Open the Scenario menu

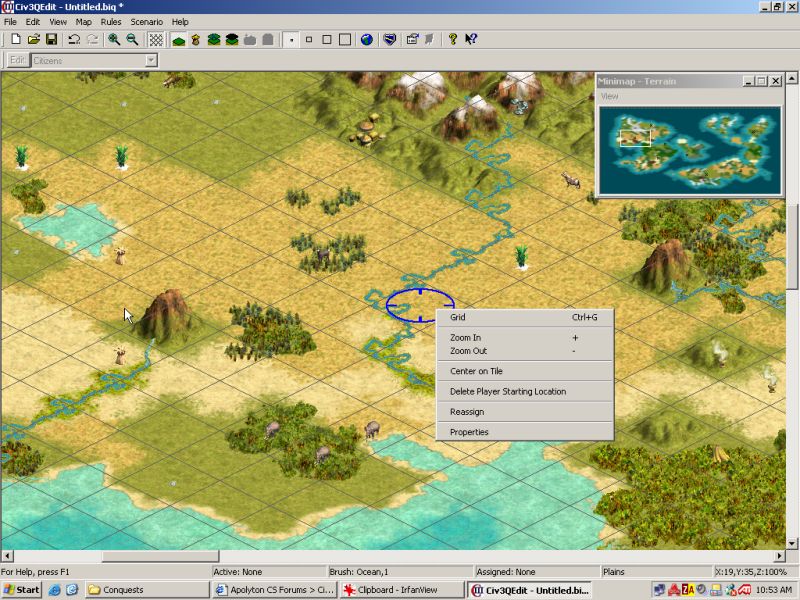tap(146, 21)
